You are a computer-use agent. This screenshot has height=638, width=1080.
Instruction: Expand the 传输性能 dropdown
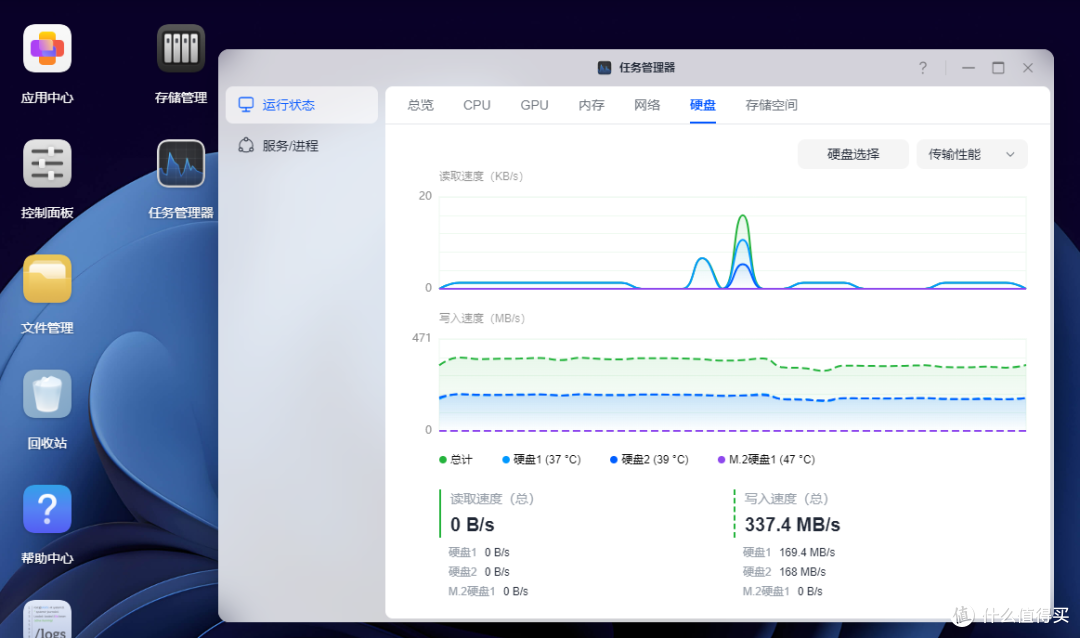coord(972,154)
